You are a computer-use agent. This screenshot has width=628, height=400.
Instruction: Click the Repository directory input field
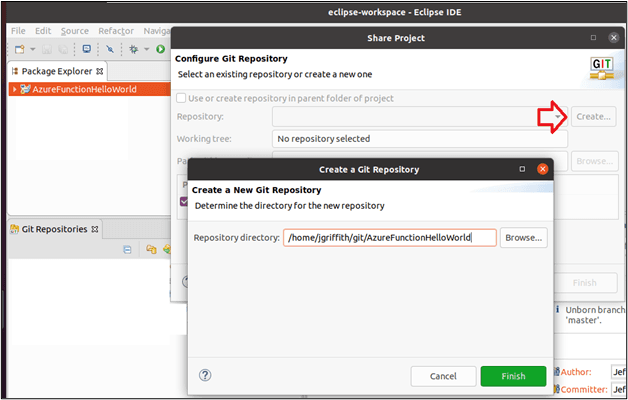pos(390,238)
